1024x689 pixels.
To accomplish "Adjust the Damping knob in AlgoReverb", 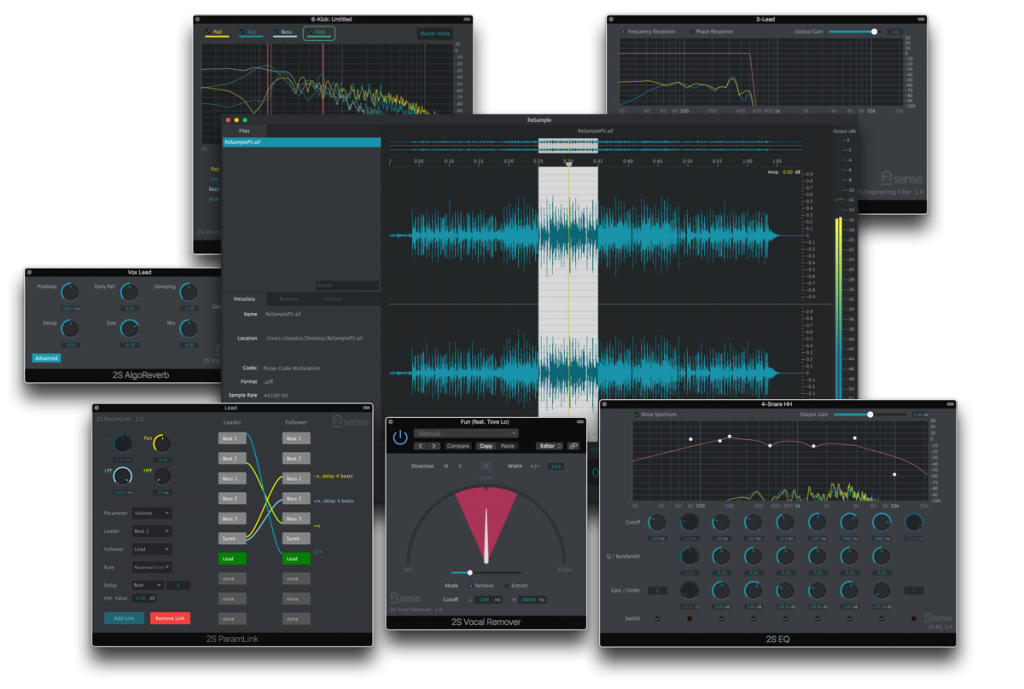I will (x=188, y=293).
